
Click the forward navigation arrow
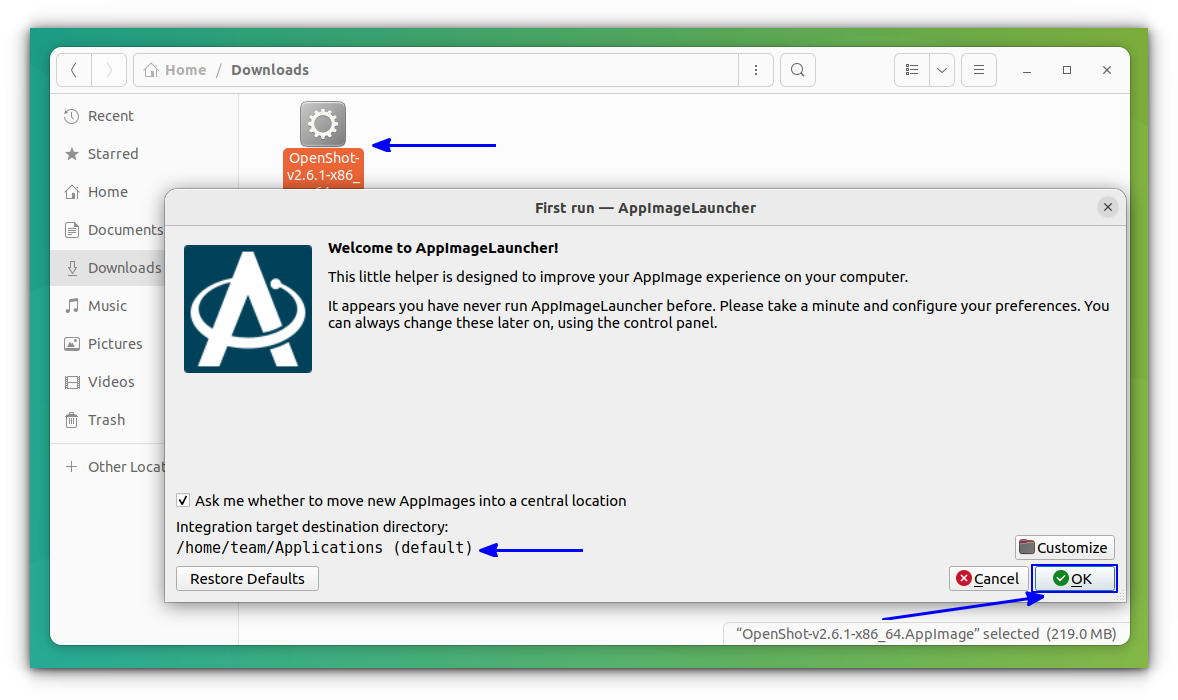pos(109,69)
